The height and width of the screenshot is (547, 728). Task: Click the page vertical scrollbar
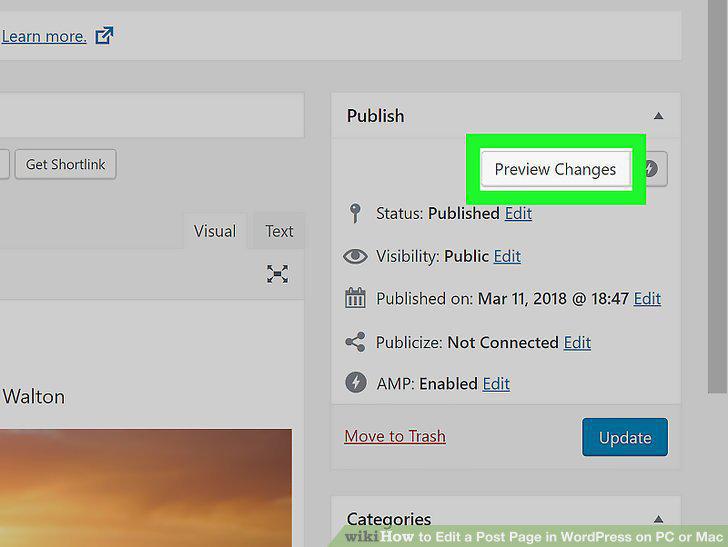click(718, 195)
